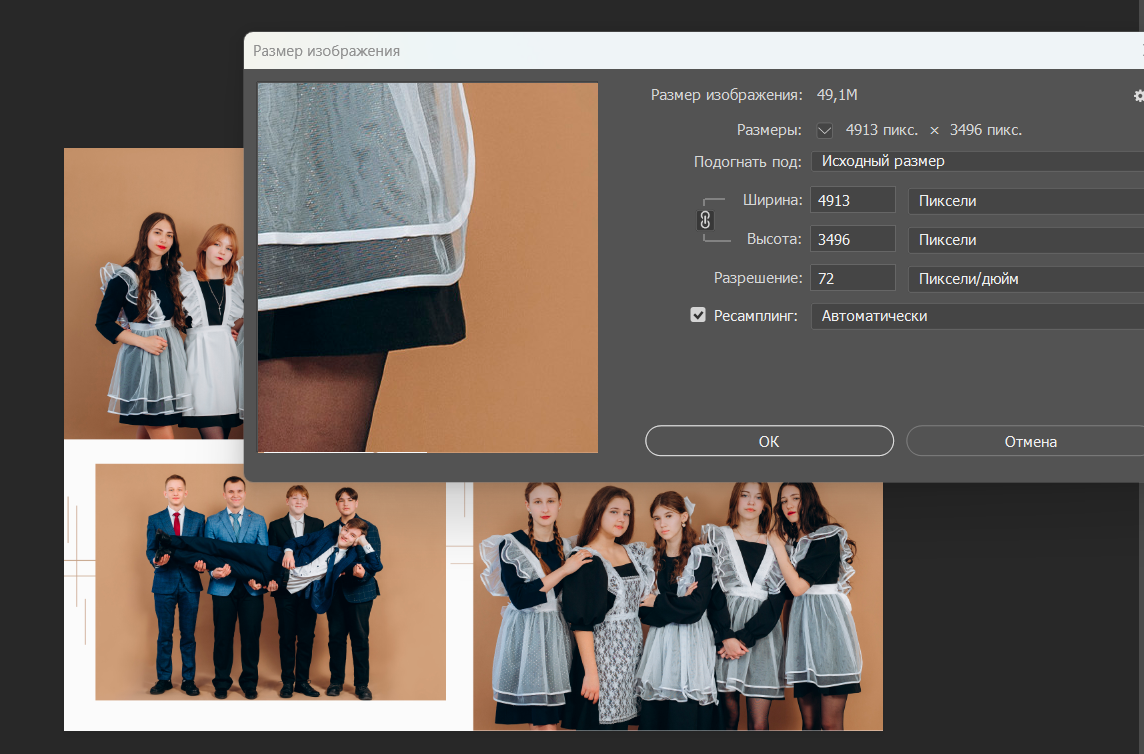The image size is (1144, 754).
Task: Uncheck the Ресамплинг checkbox
Action: (x=698, y=315)
